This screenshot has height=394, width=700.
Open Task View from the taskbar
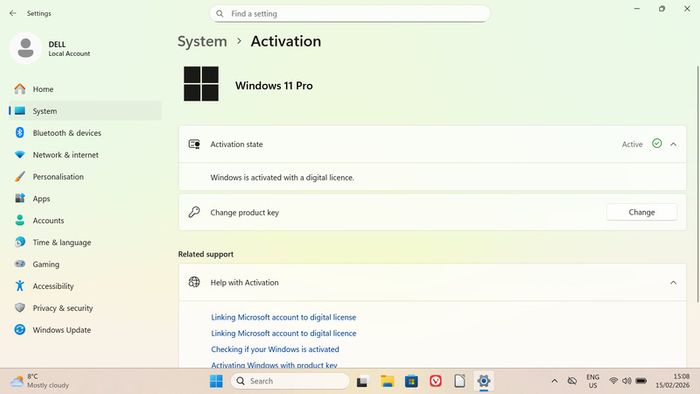(x=362, y=382)
